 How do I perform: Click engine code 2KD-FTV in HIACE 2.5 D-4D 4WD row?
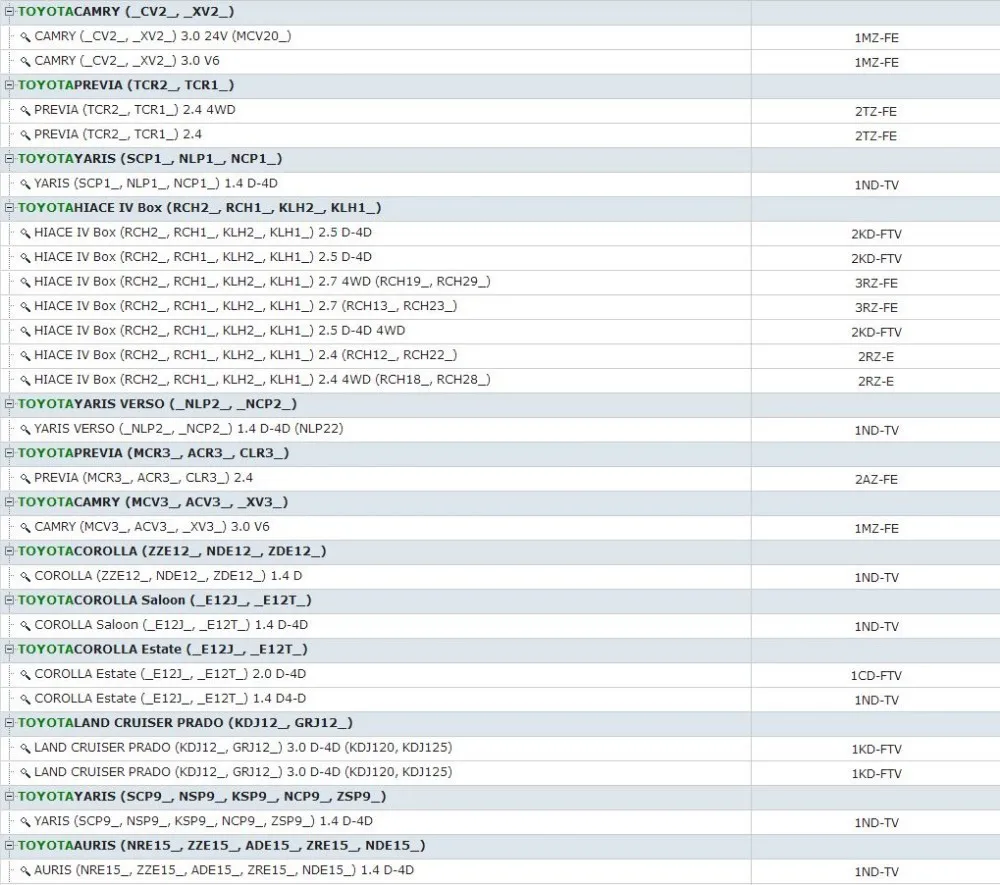(x=876, y=332)
